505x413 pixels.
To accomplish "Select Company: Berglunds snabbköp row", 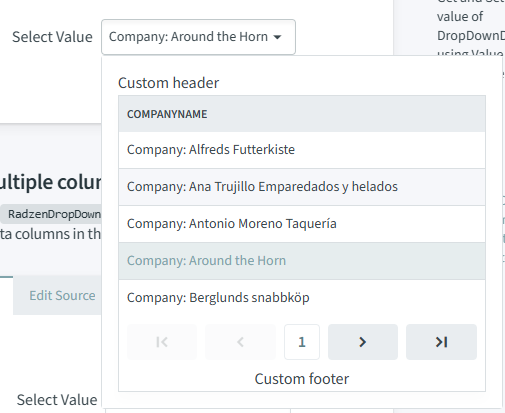I will [302, 298].
